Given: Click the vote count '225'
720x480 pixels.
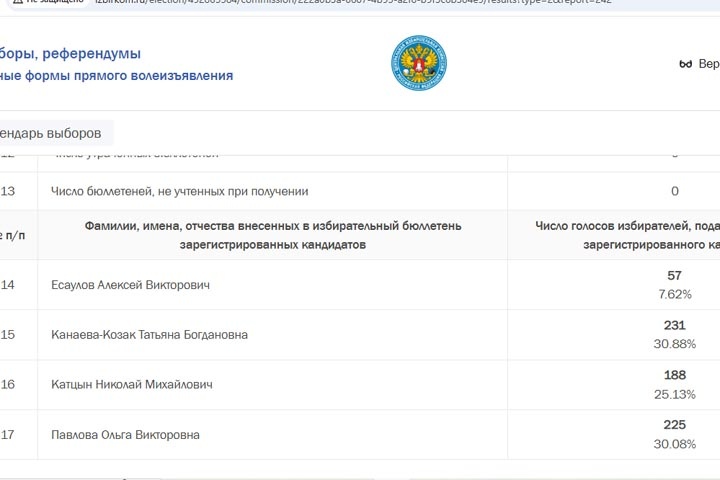Looking at the screenshot, I should point(675,424).
